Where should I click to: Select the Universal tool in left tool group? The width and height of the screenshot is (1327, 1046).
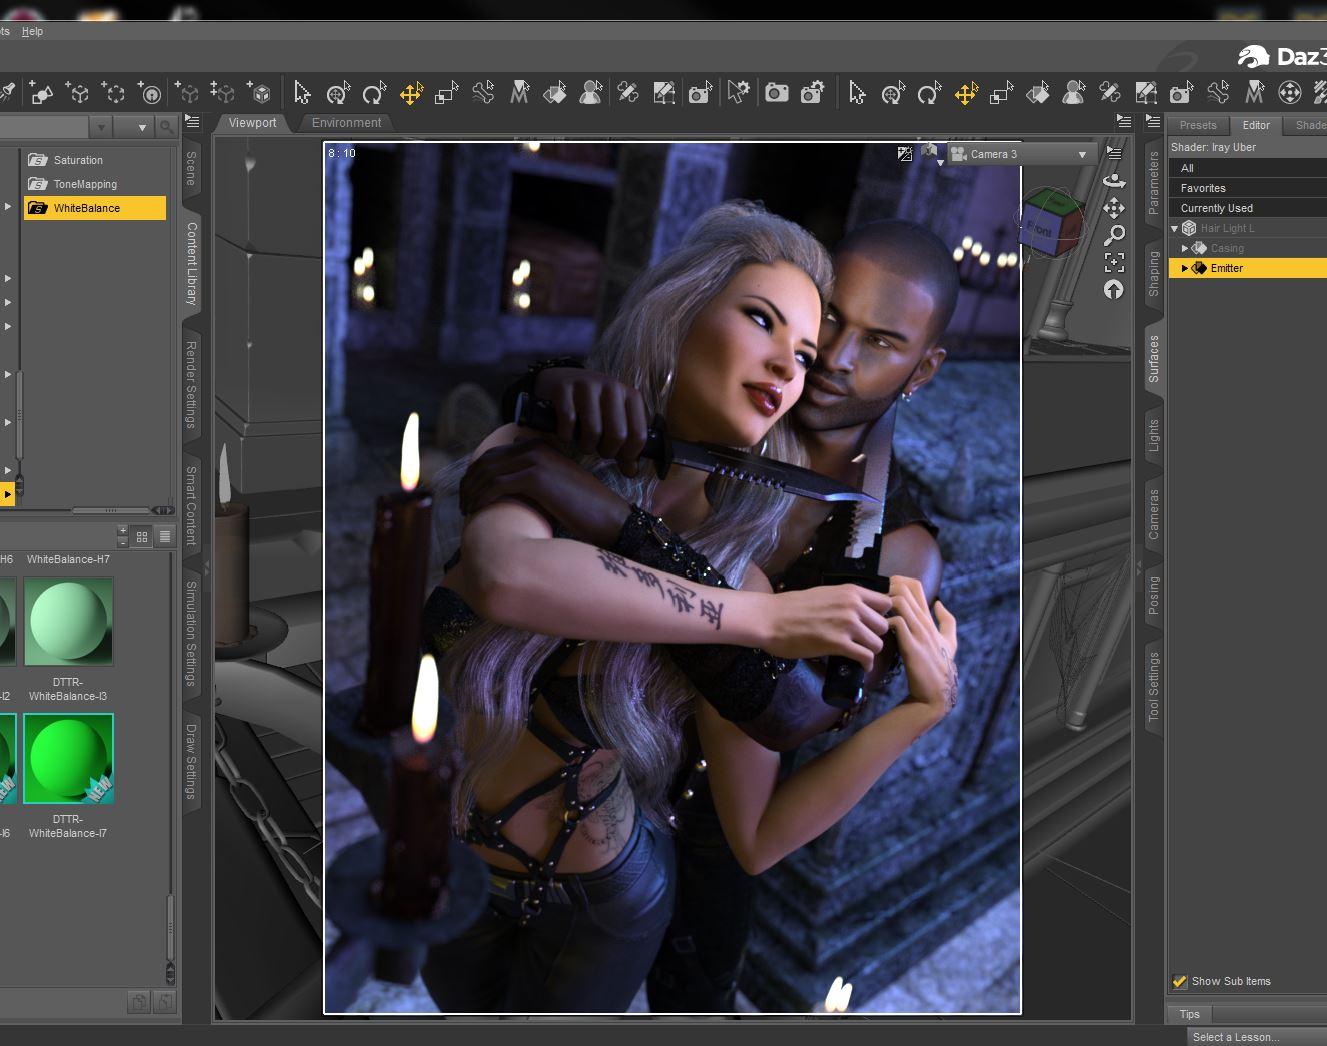(338, 93)
